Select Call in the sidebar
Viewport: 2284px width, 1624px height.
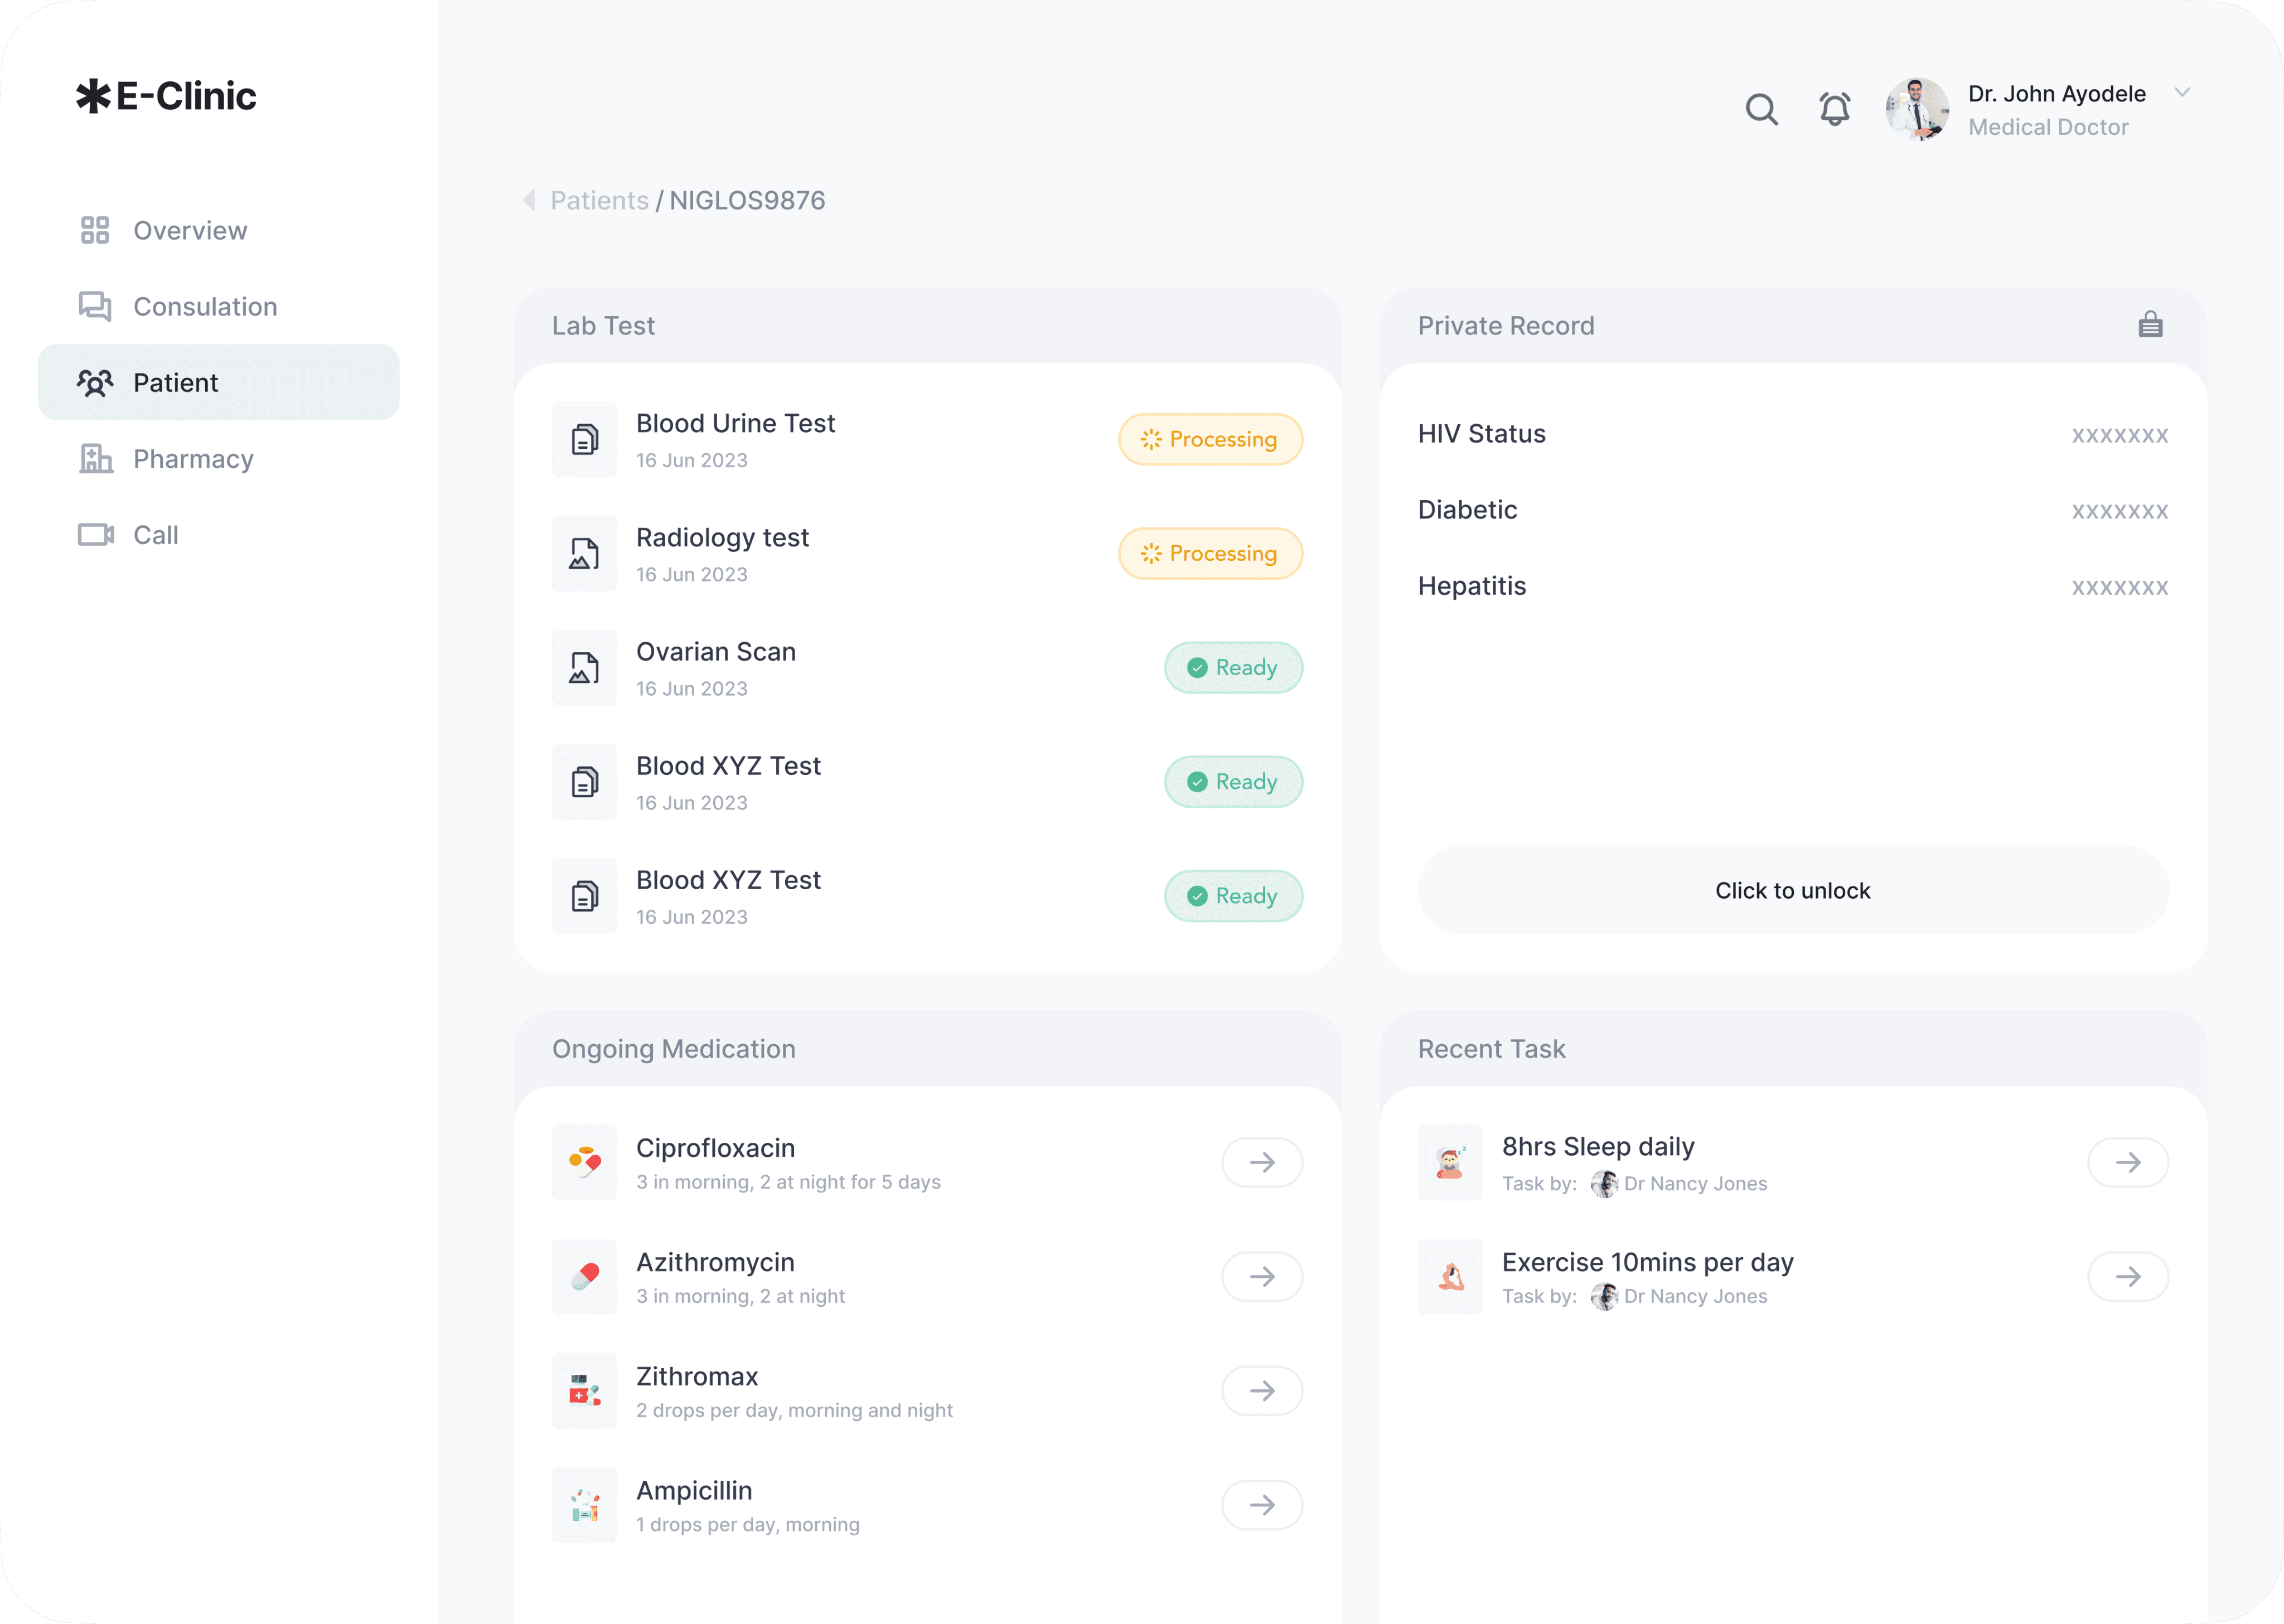[156, 535]
